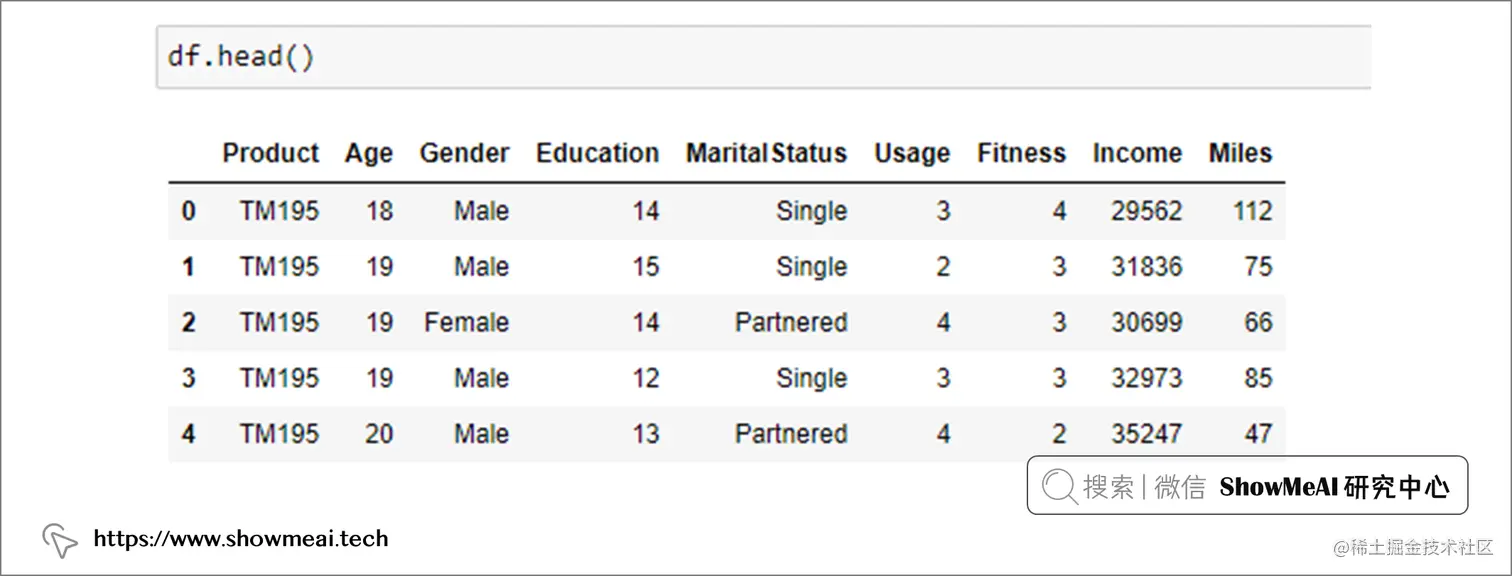Screen dimensions: 1512x576
Task: Click the MaritalStatus column header
Action: point(766,154)
